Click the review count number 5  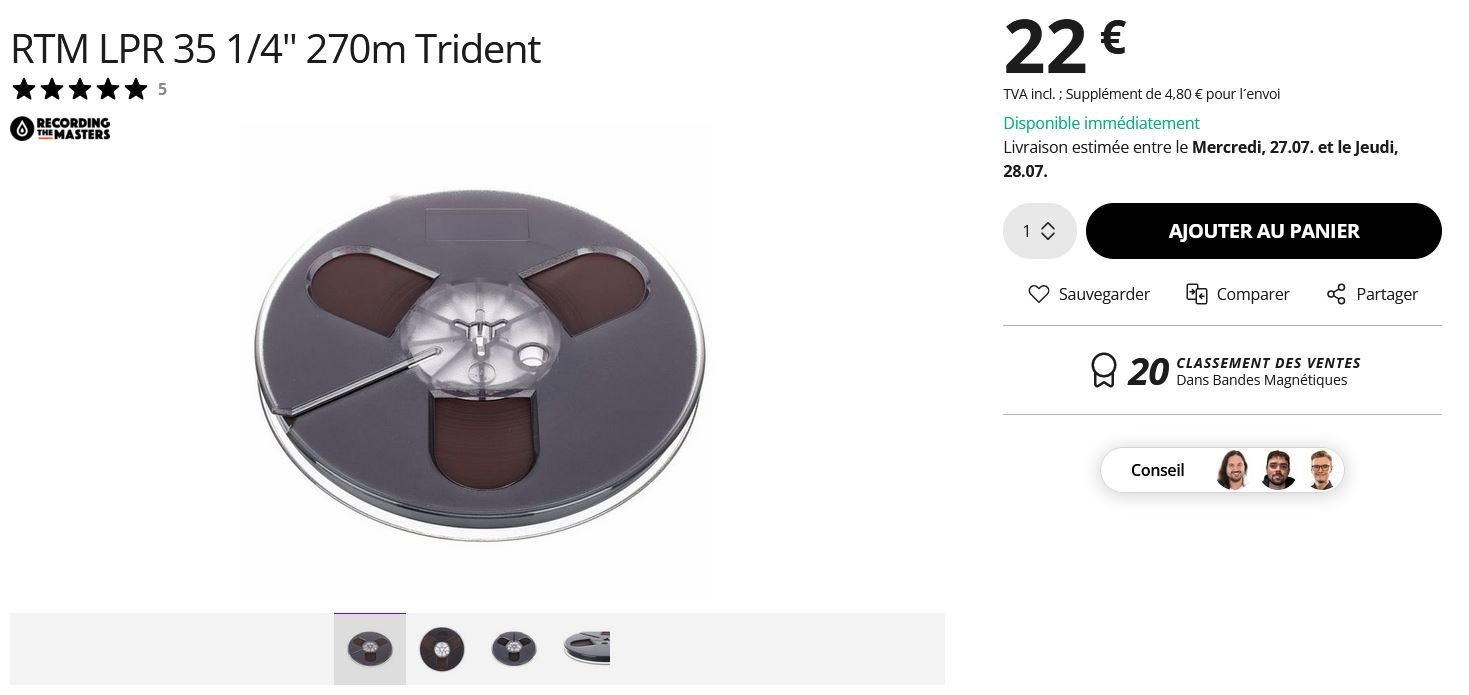(162, 89)
